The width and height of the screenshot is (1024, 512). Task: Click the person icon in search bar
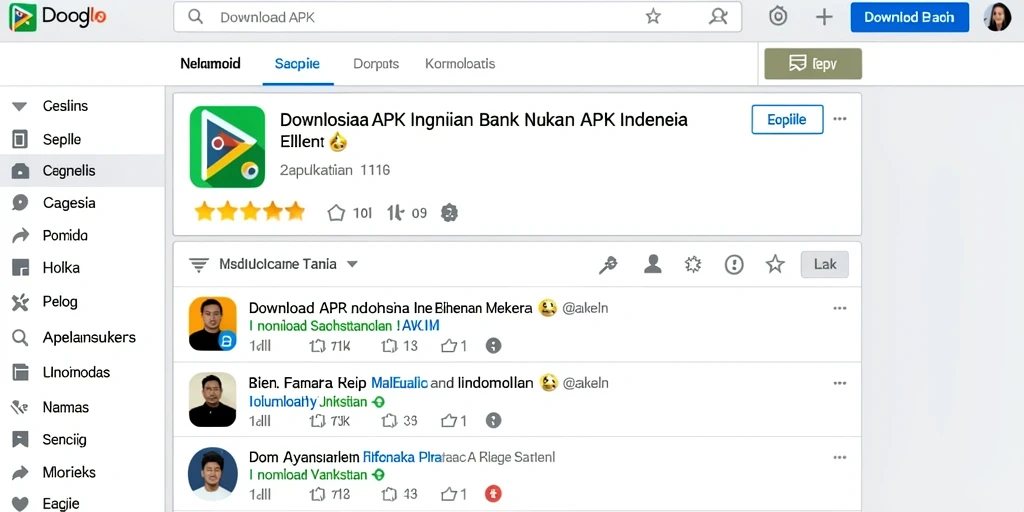[718, 17]
